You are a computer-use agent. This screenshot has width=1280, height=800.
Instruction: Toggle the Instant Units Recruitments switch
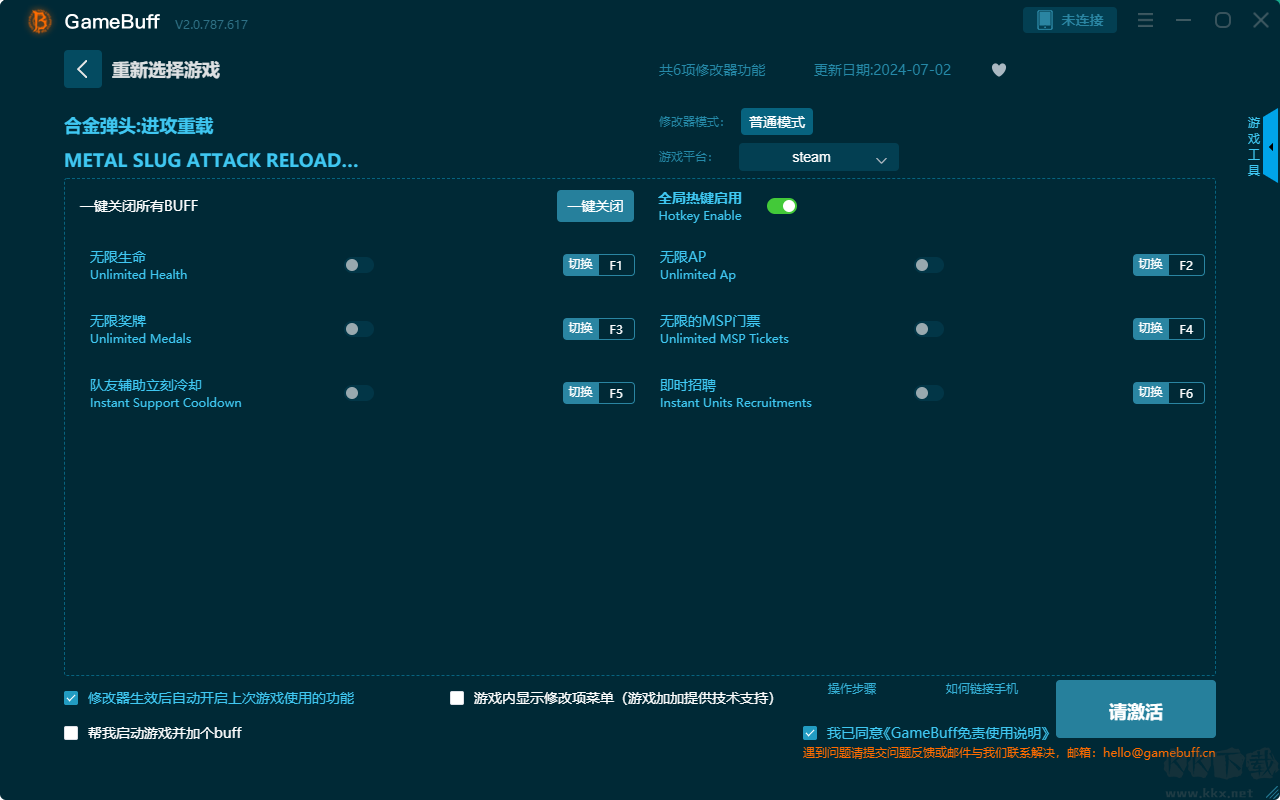tap(929, 393)
